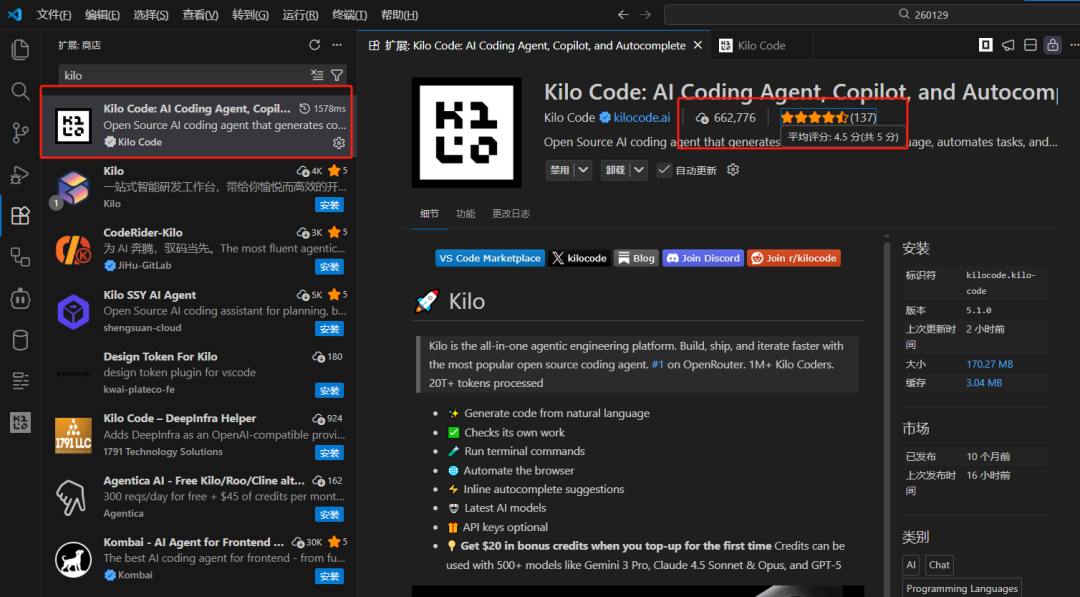Open the View (查看) menu
Image resolution: width=1080 pixels, height=597 pixels.
[x=200, y=14]
